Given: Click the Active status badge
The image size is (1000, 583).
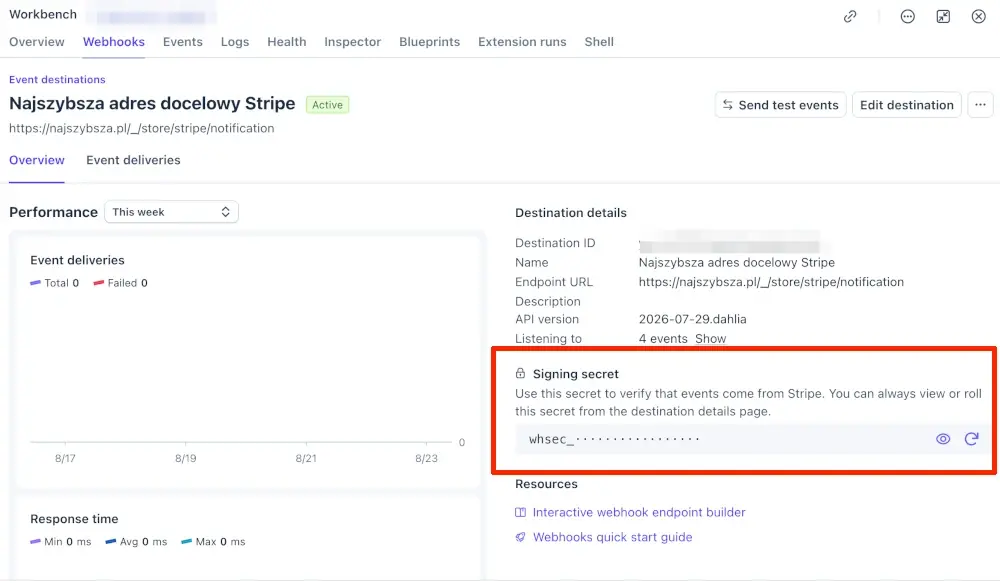Looking at the screenshot, I should pyautogui.click(x=327, y=105).
